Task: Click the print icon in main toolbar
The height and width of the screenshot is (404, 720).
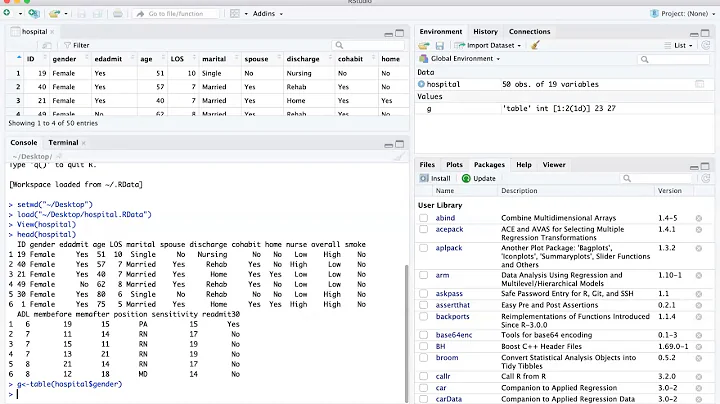Action: [x=118, y=13]
